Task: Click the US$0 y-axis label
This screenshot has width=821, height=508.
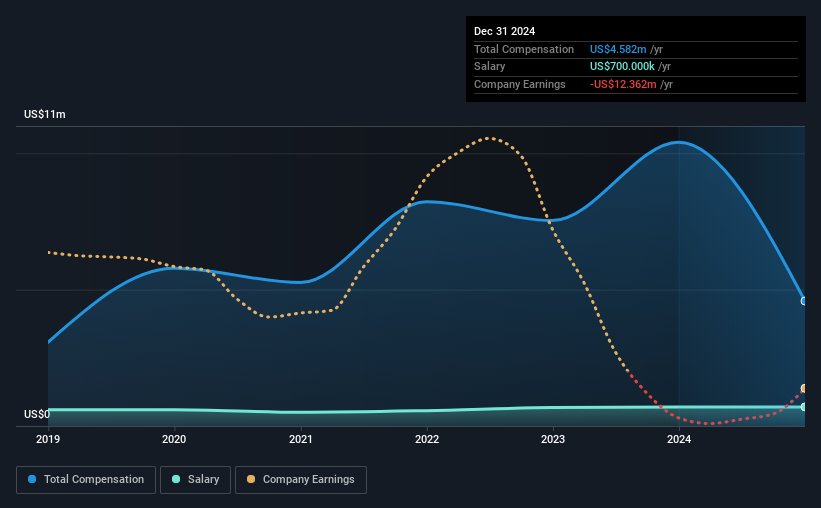Action: click(37, 414)
